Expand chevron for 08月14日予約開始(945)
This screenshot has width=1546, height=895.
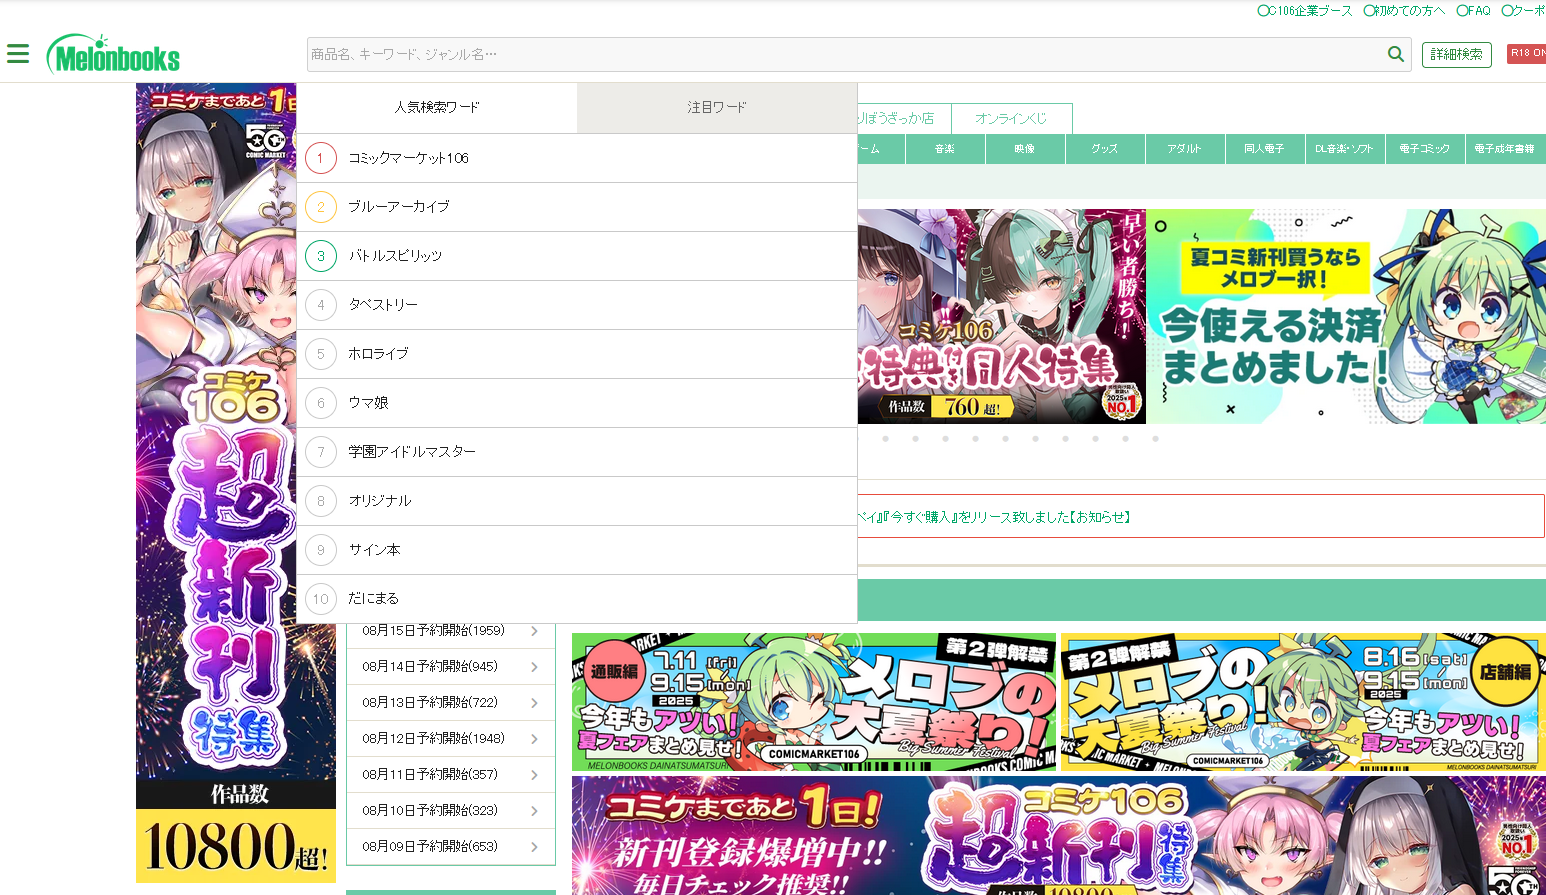pyautogui.click(x=535, y=667)
